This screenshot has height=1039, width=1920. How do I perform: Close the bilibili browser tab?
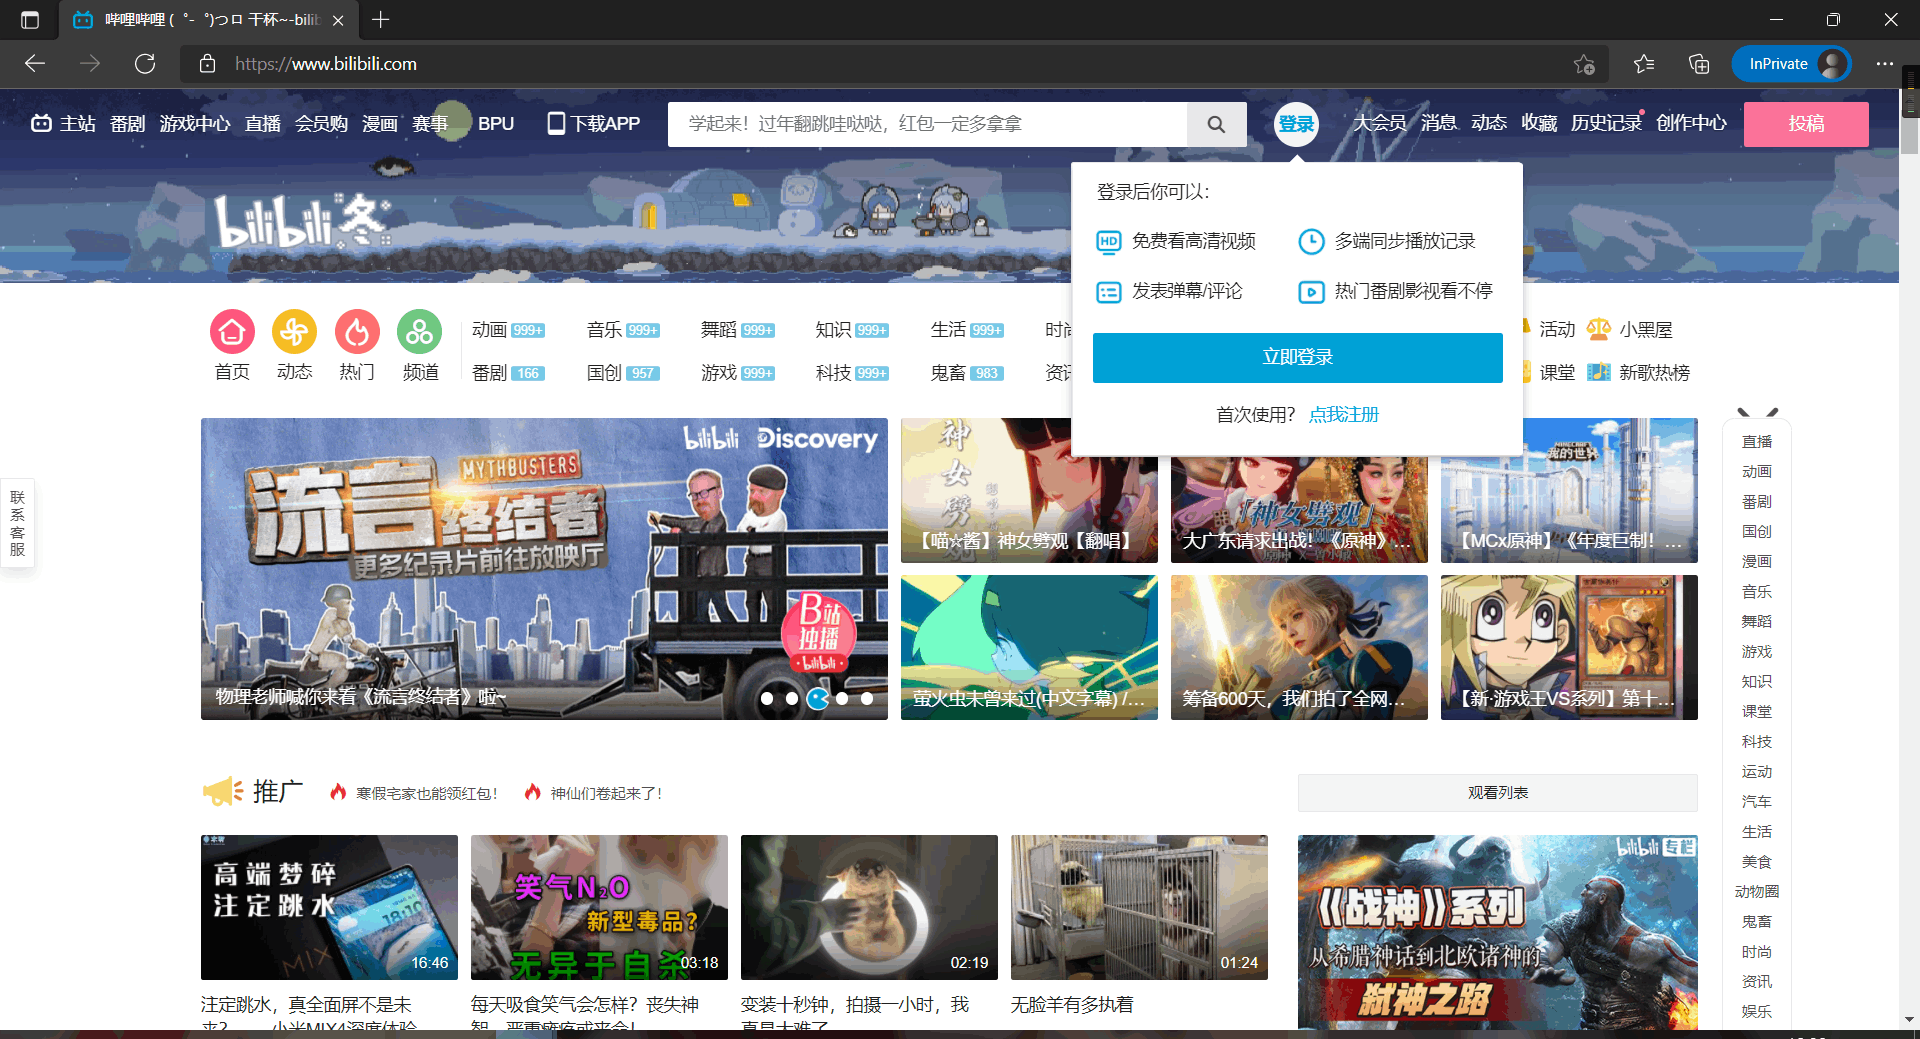tap(338, 20)
